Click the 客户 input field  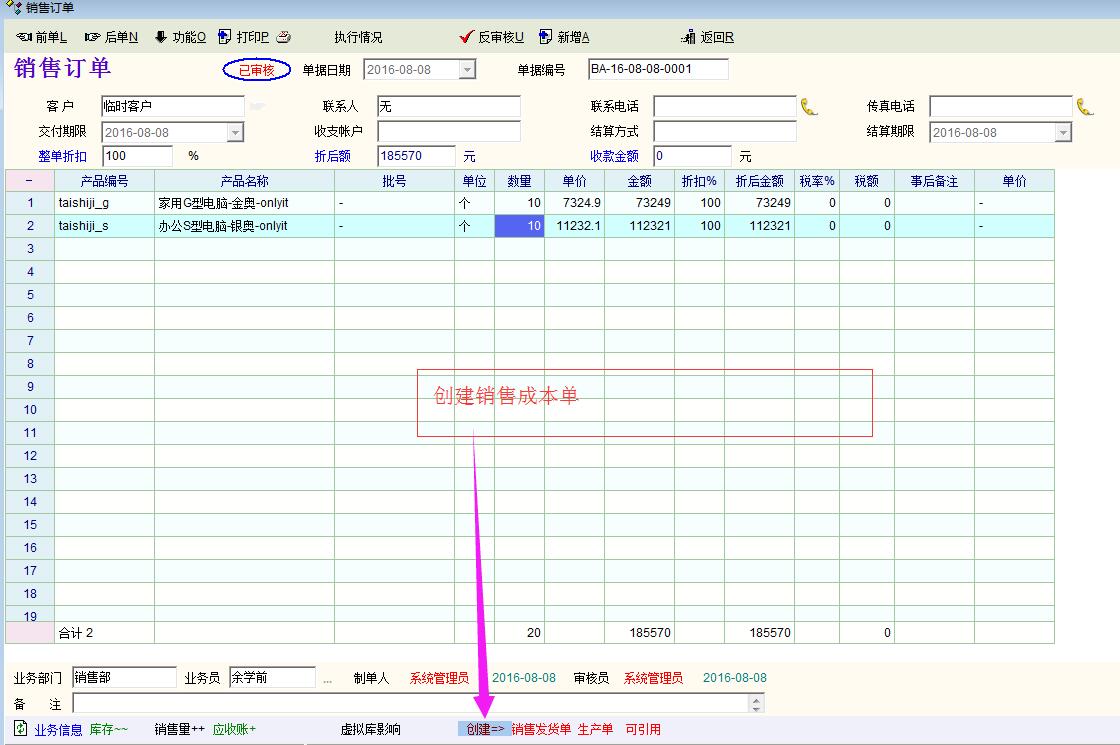(x=172, y=106)
